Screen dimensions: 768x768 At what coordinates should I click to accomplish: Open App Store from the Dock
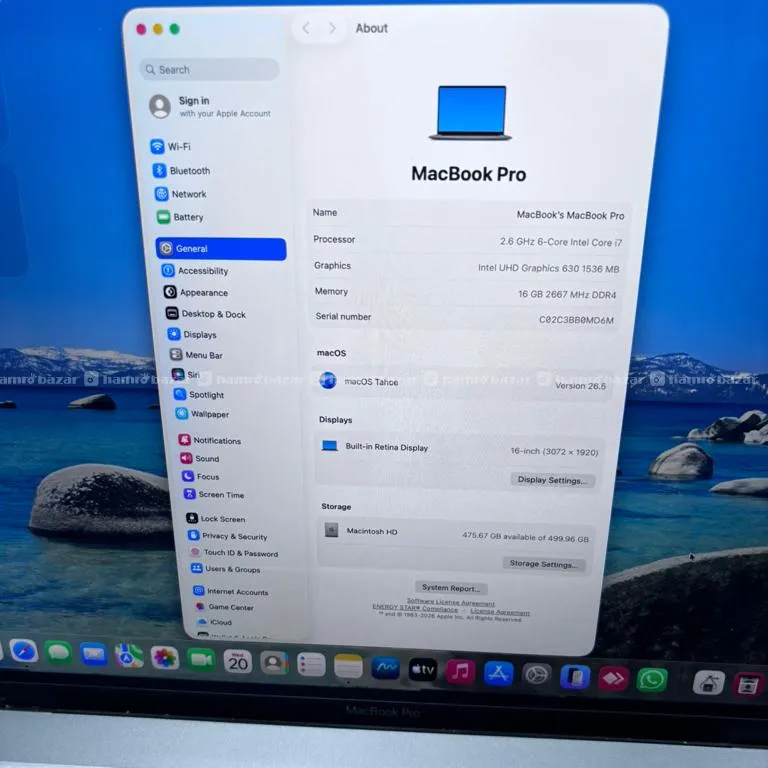pos(498,673)
